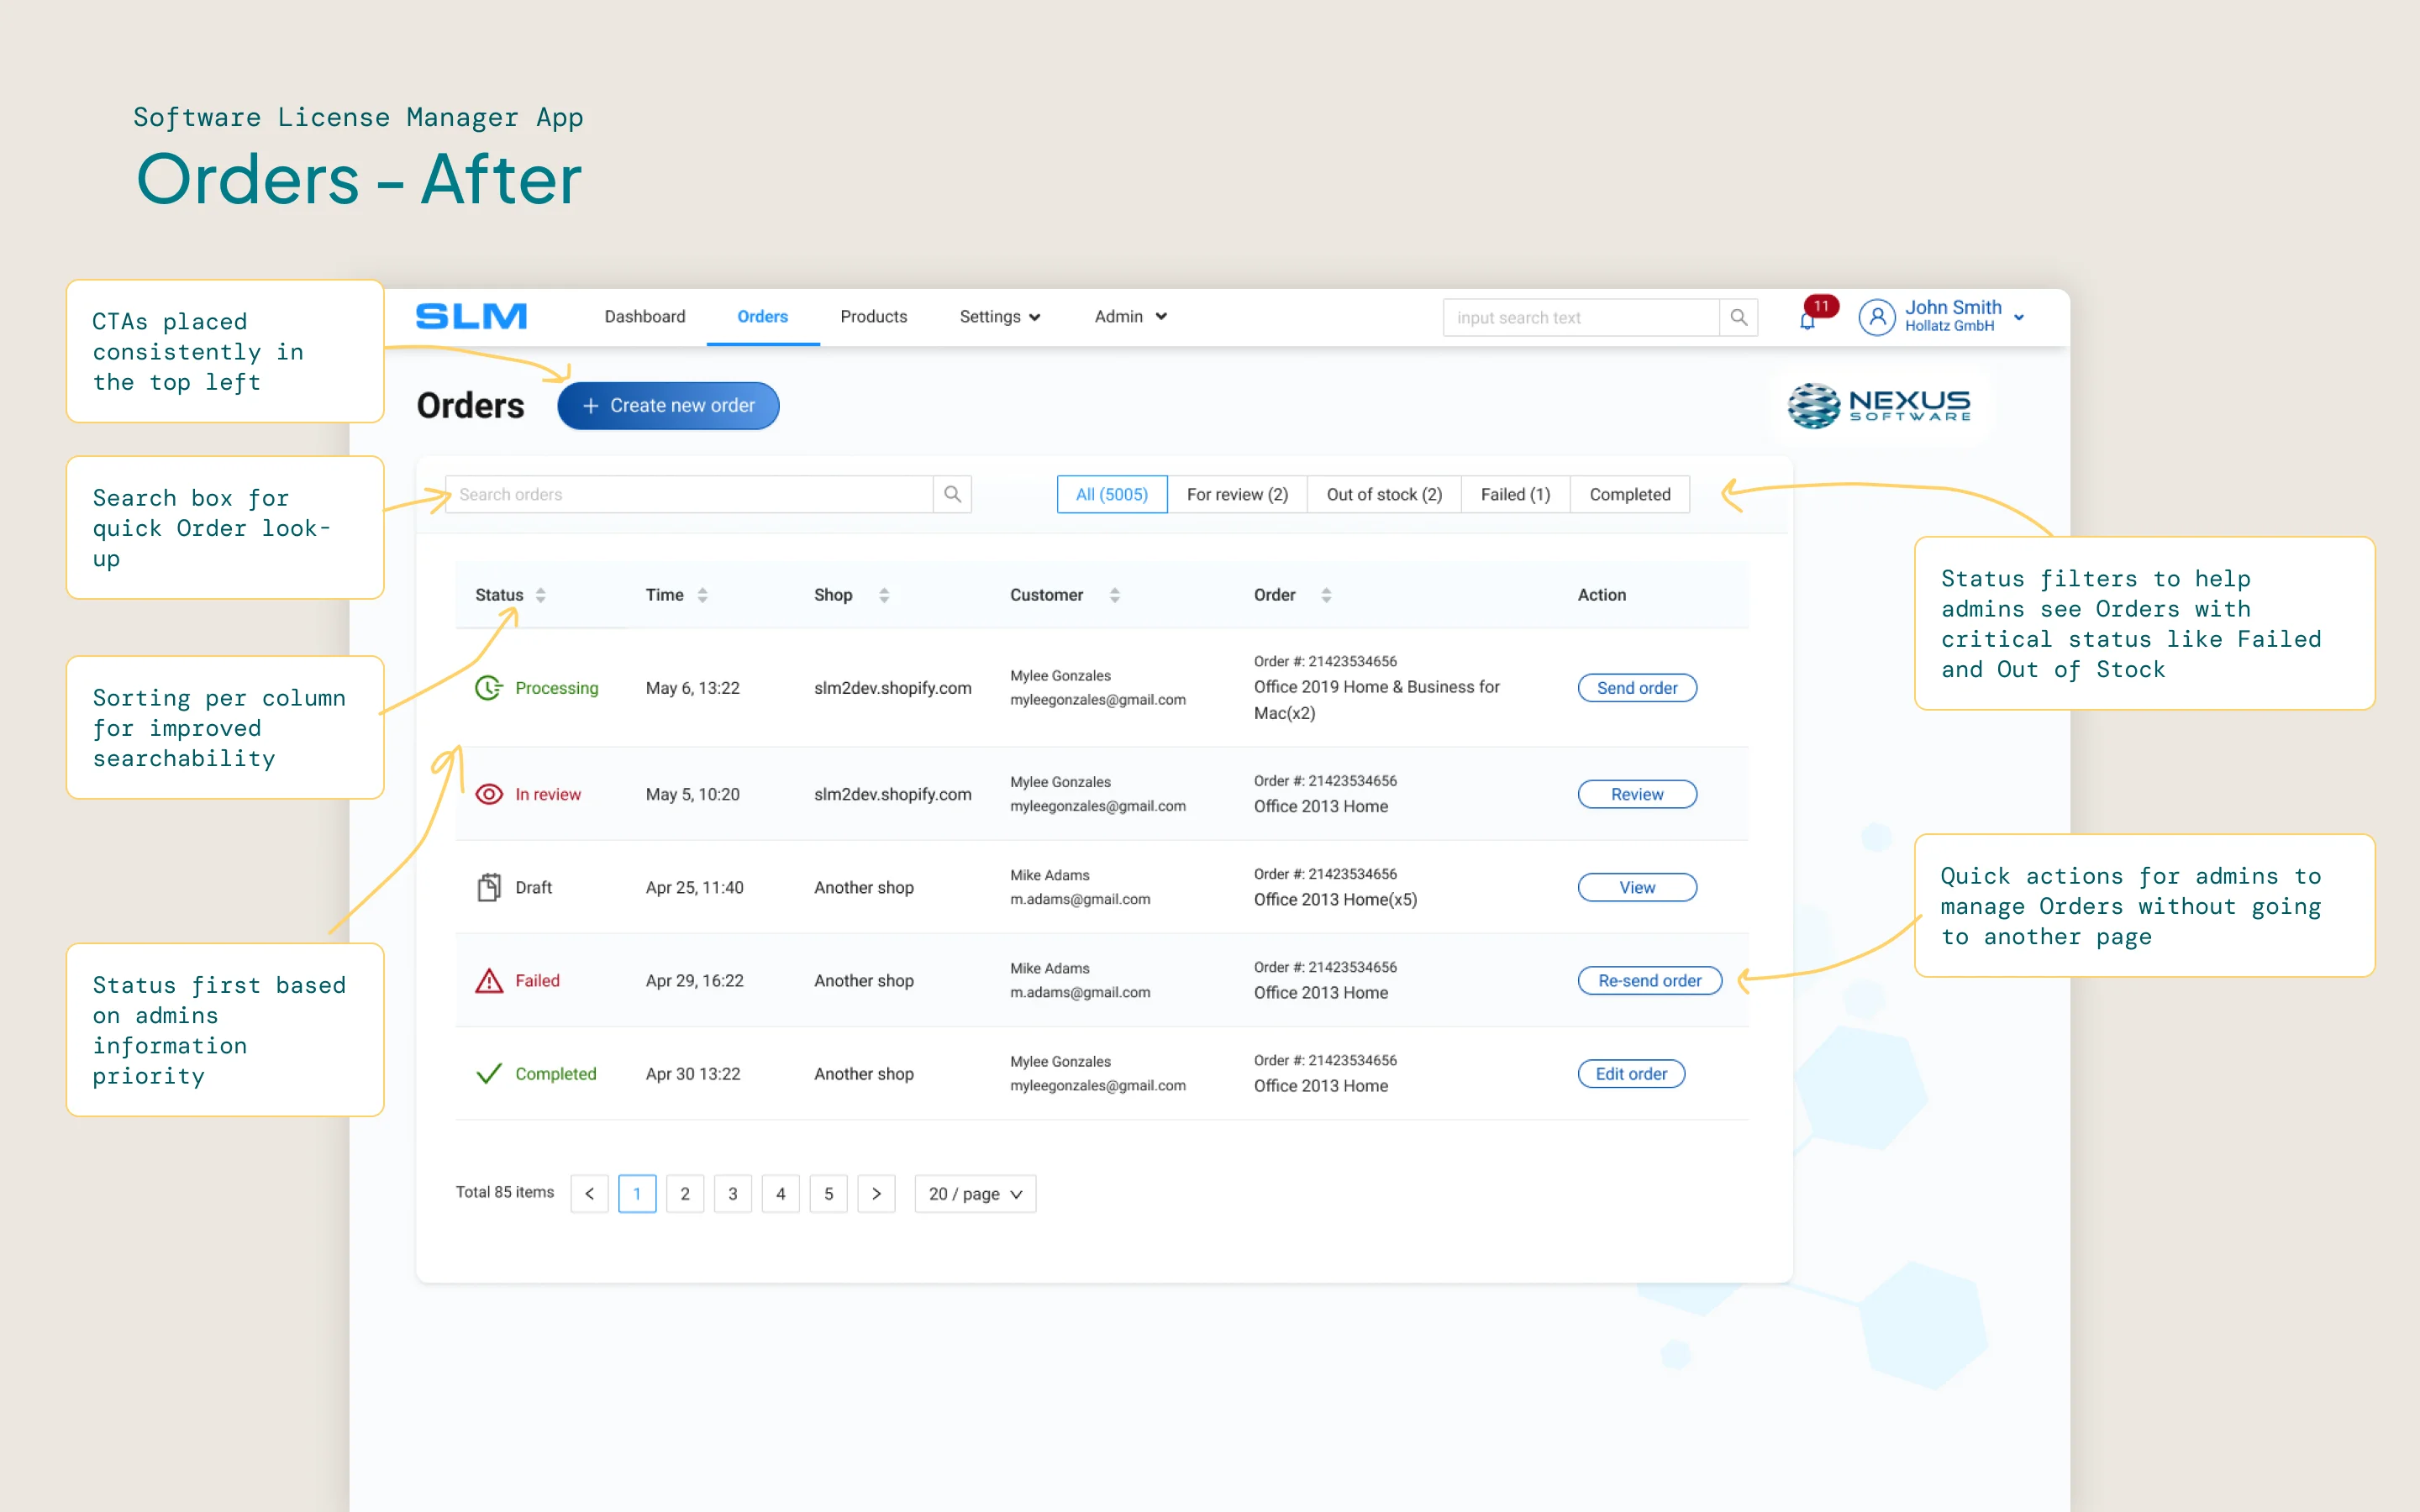Click the Processing status clock icon

(489, 688)
